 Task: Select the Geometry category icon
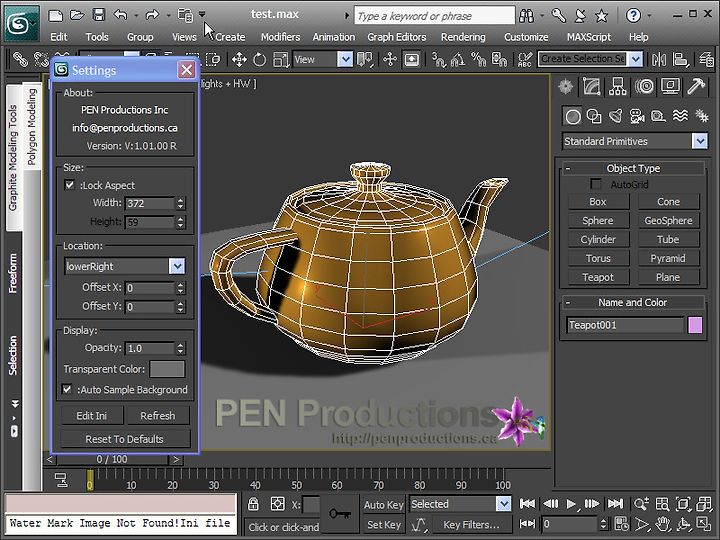click(573, 117)
